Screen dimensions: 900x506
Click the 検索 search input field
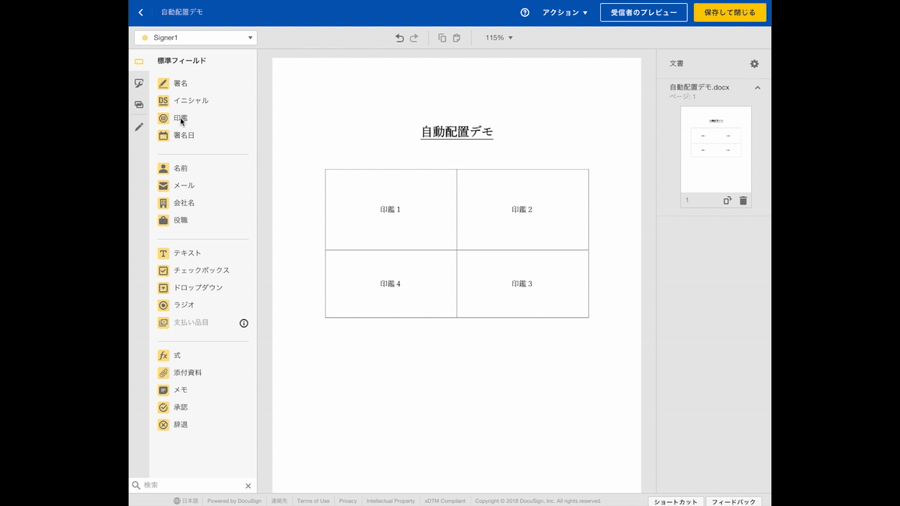tap(192, 485)
